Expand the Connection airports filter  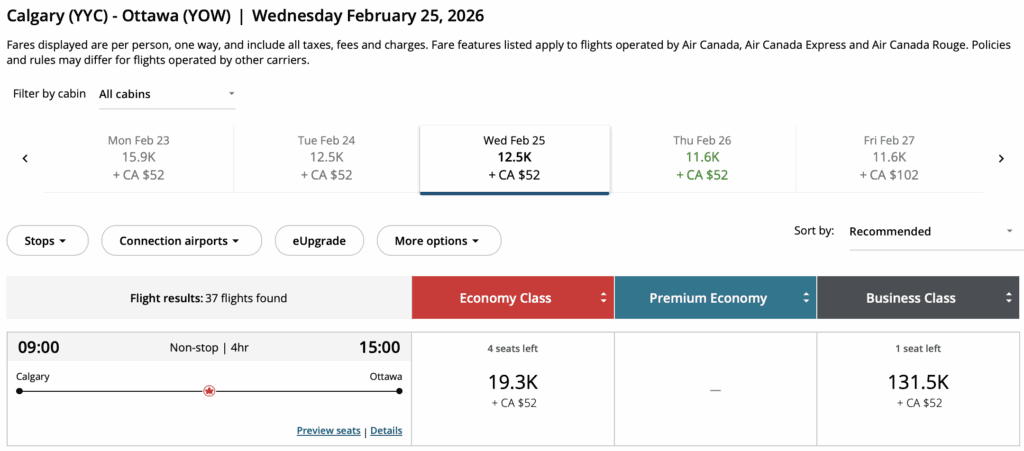click(181, 241)
